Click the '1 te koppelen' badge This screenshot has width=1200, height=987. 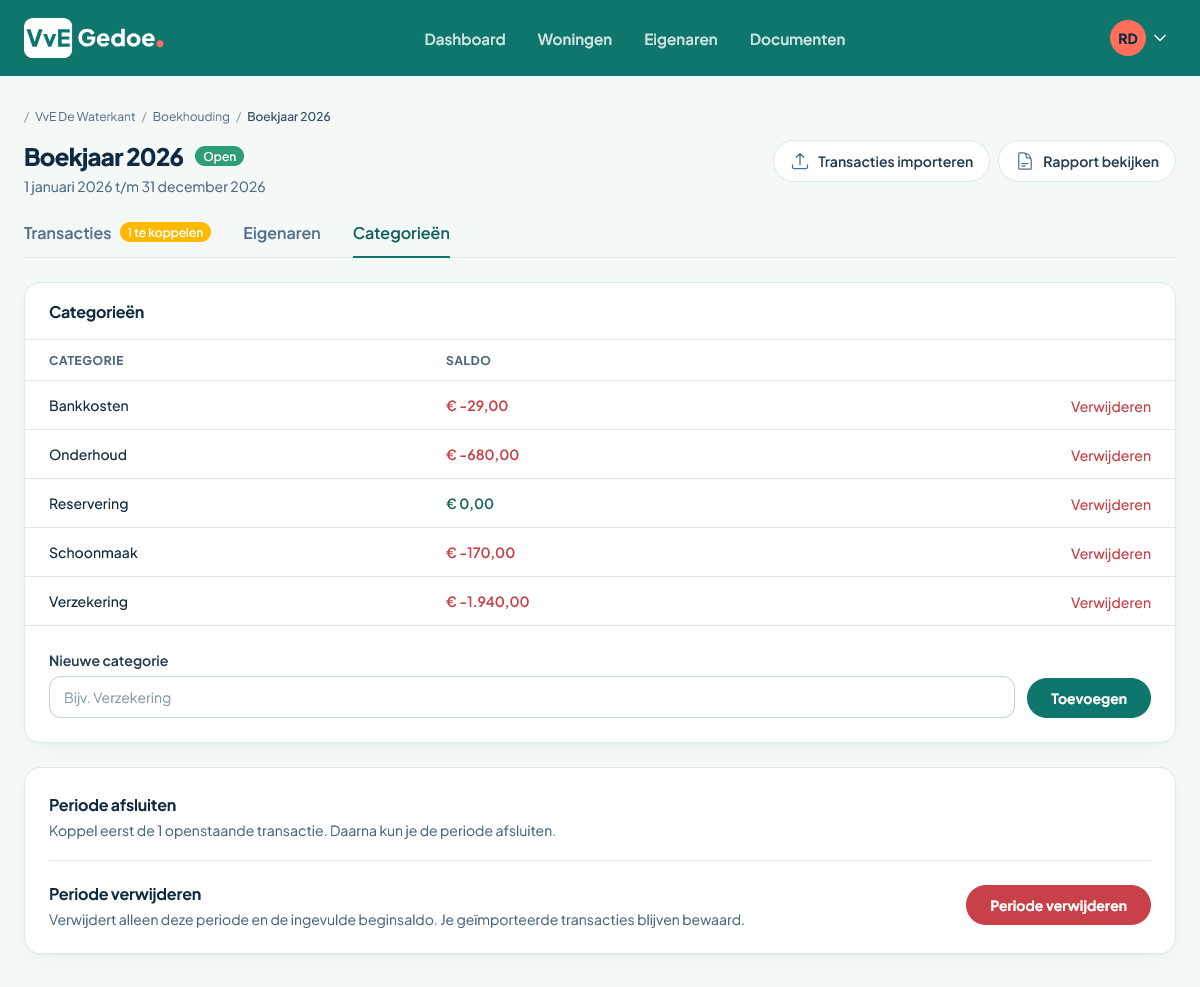tap(166, 233)
